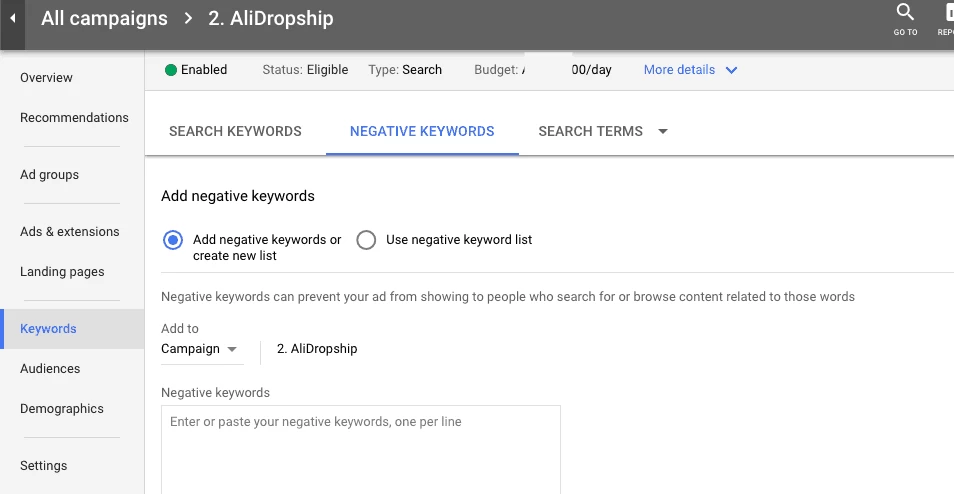Select 'Use negative keyword list' option
Image resolution: width=954 pixels, height=494 pixels.
pyautogui.click(x=367, y=240)
